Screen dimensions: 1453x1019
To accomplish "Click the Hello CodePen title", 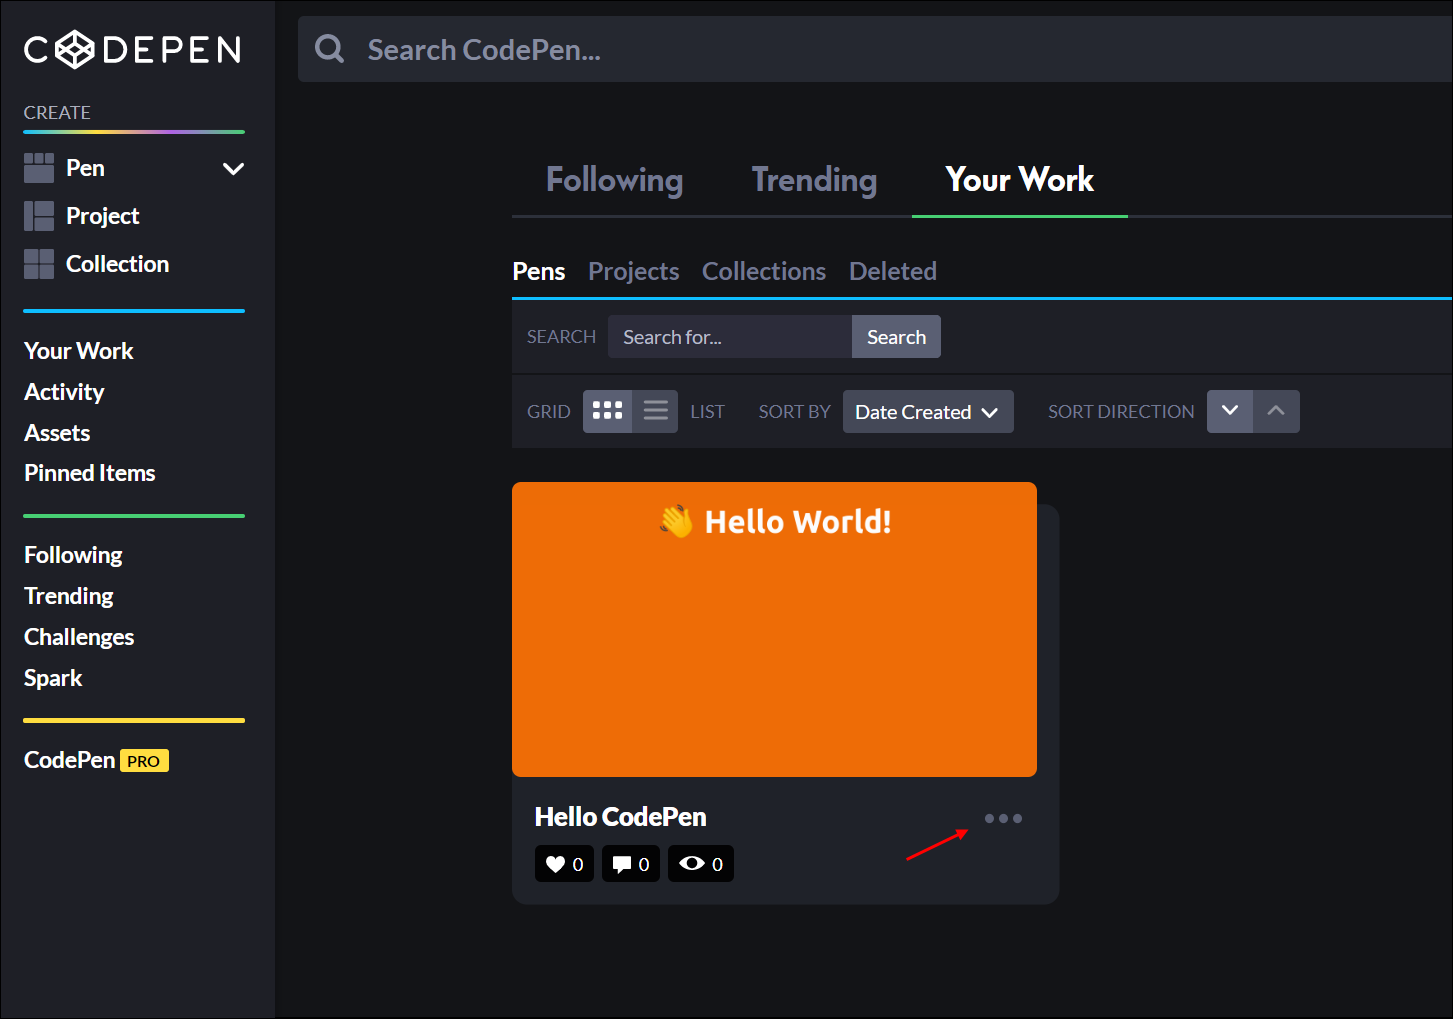I will (620, 817).
